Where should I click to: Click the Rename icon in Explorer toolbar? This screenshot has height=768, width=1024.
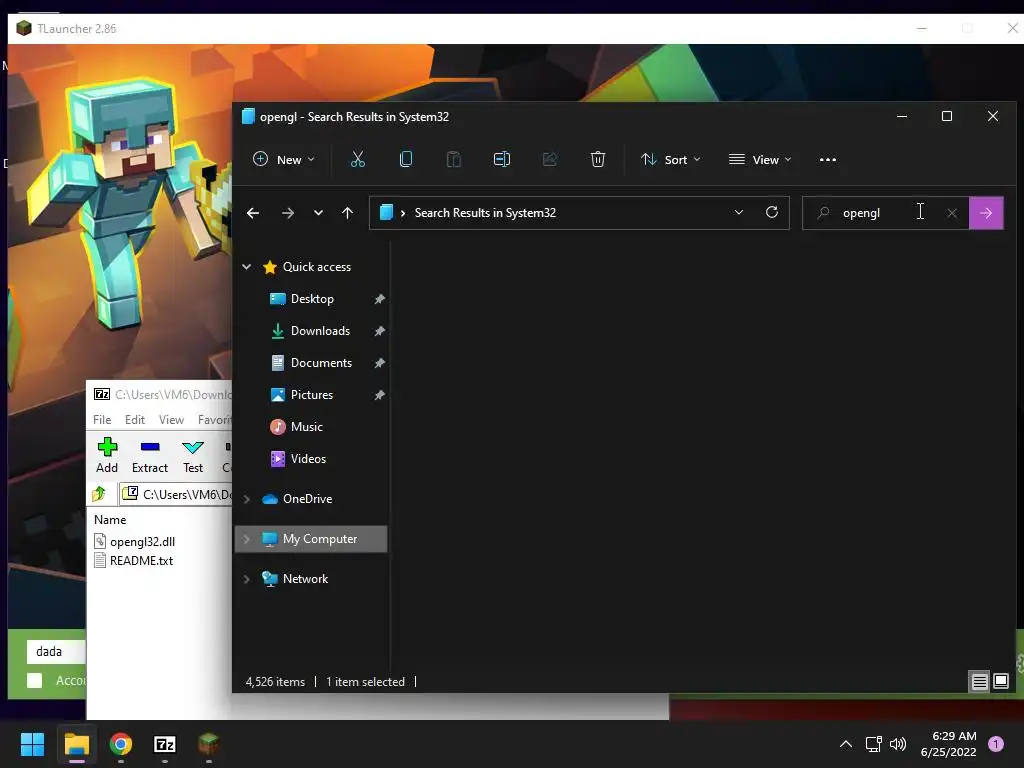[502, 159]
